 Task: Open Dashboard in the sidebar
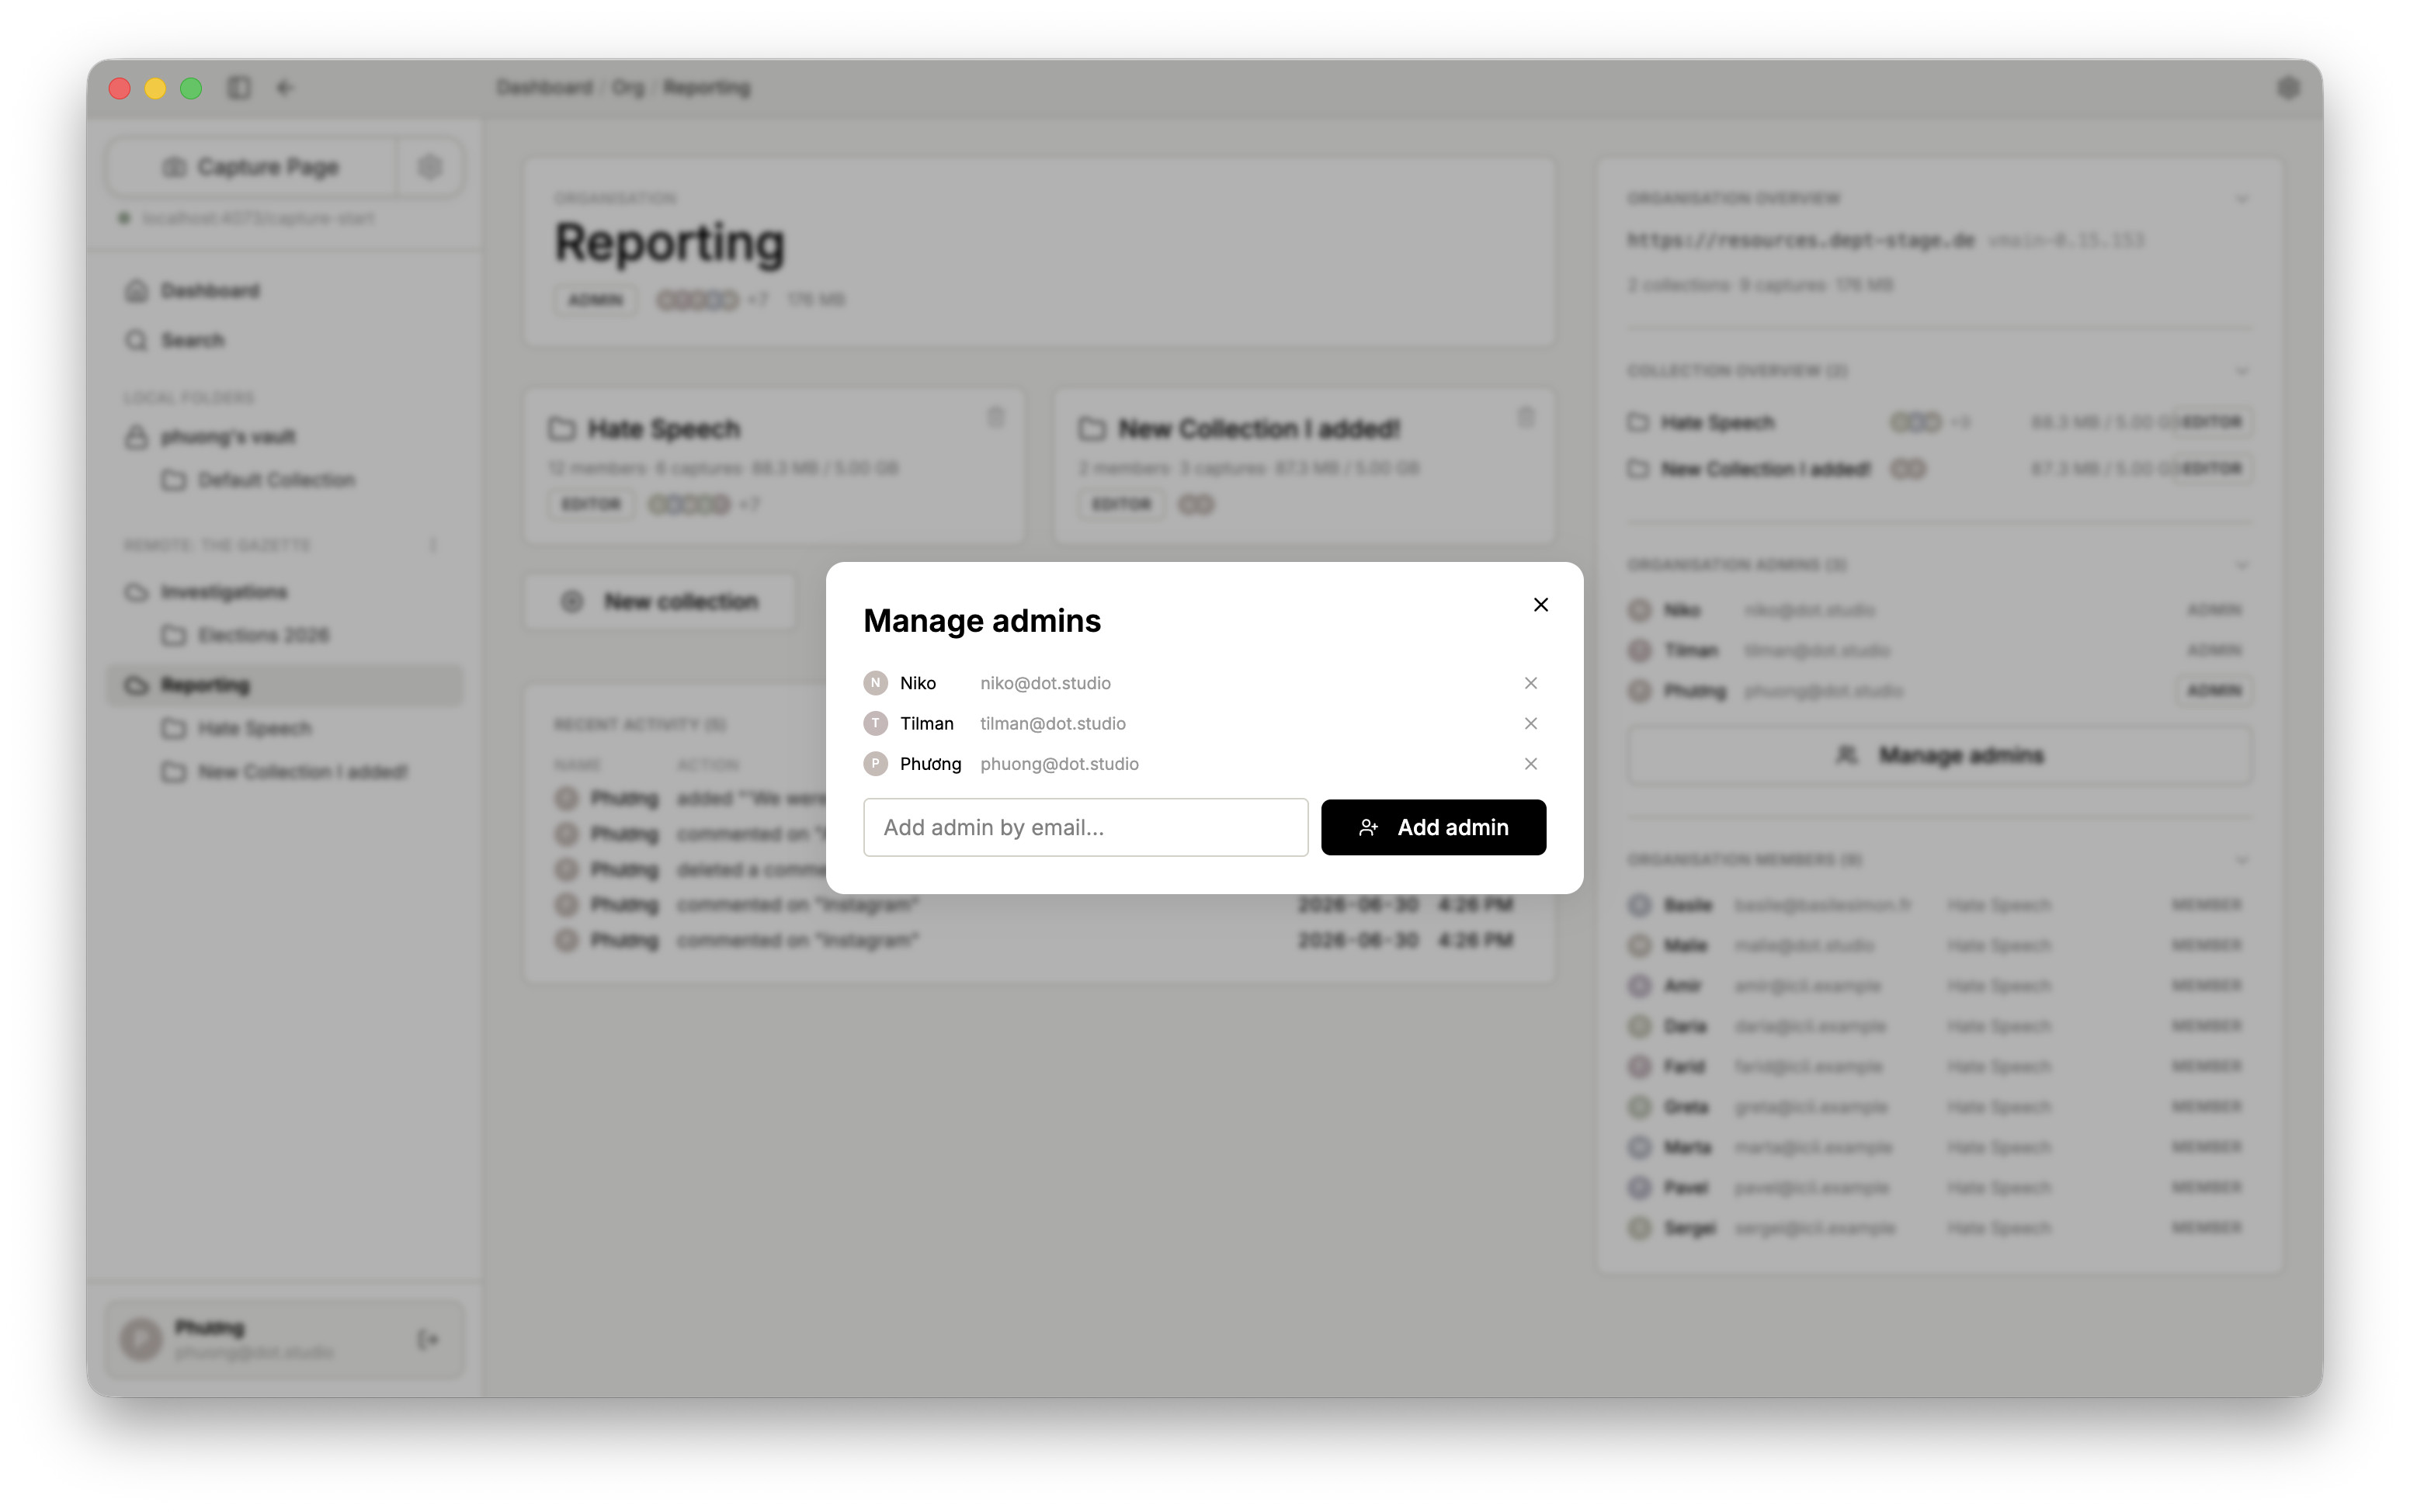285,291
